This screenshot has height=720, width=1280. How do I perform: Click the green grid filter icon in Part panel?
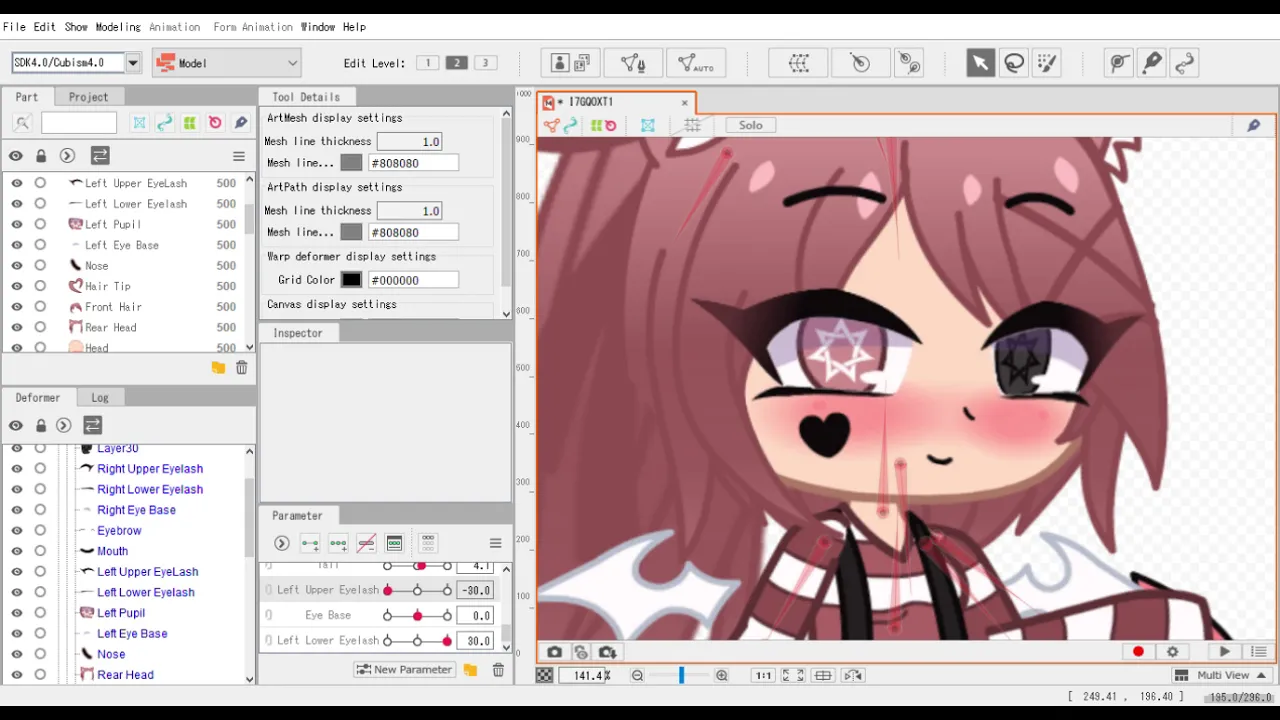pos(189,123)
